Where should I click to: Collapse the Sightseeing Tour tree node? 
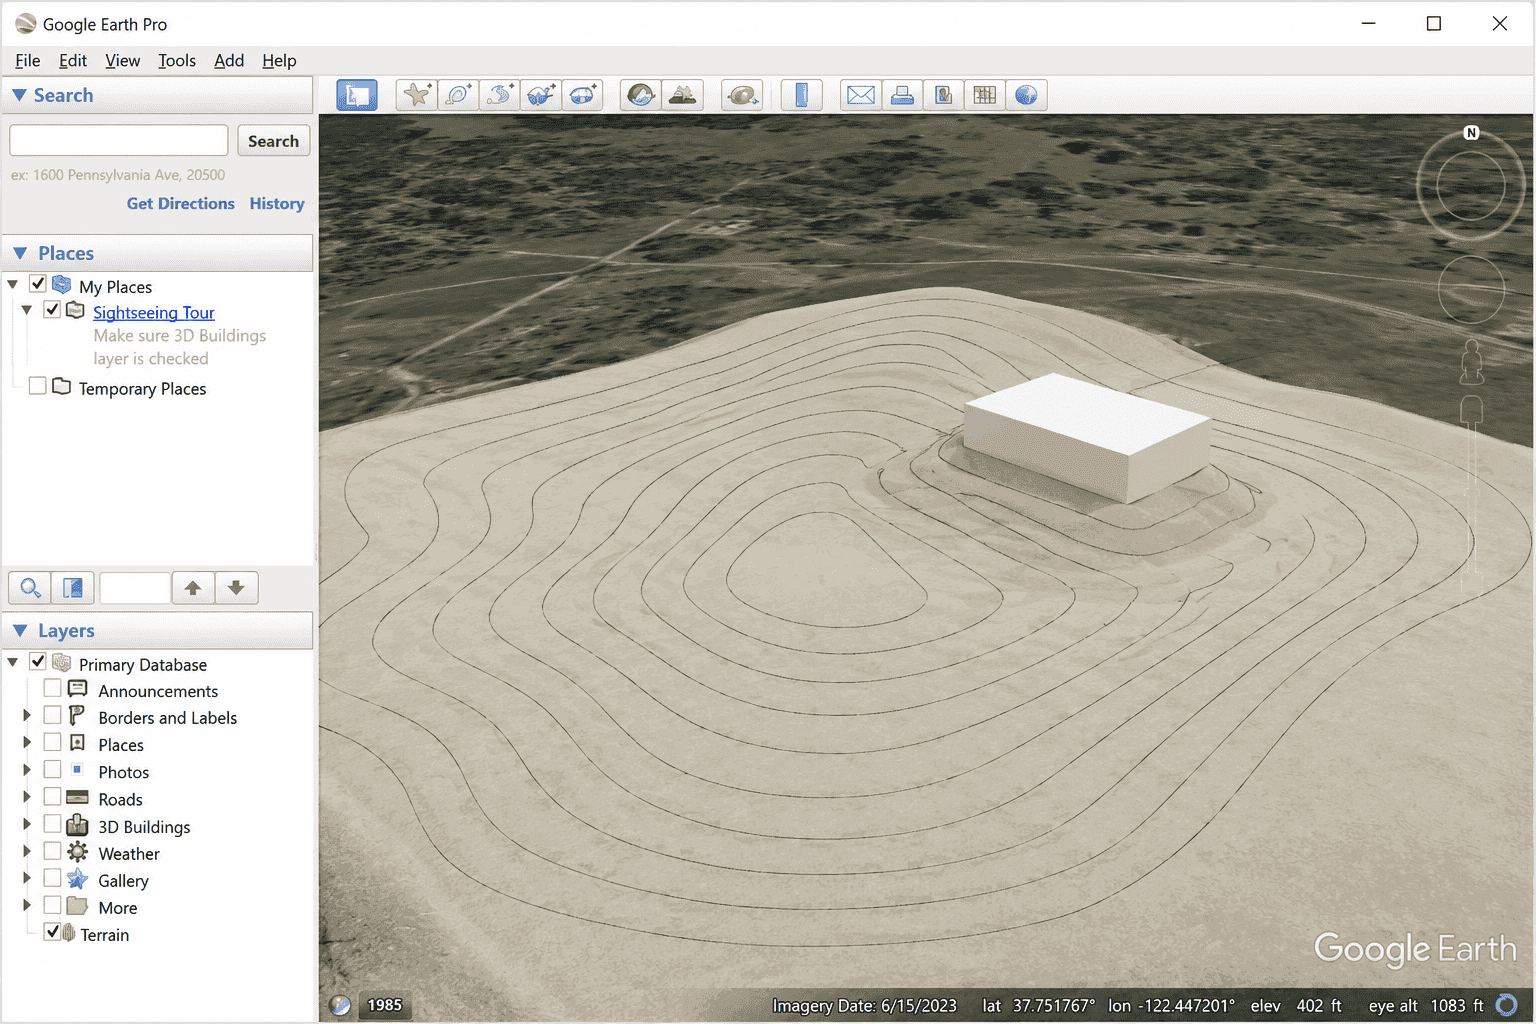coord(27,311)
